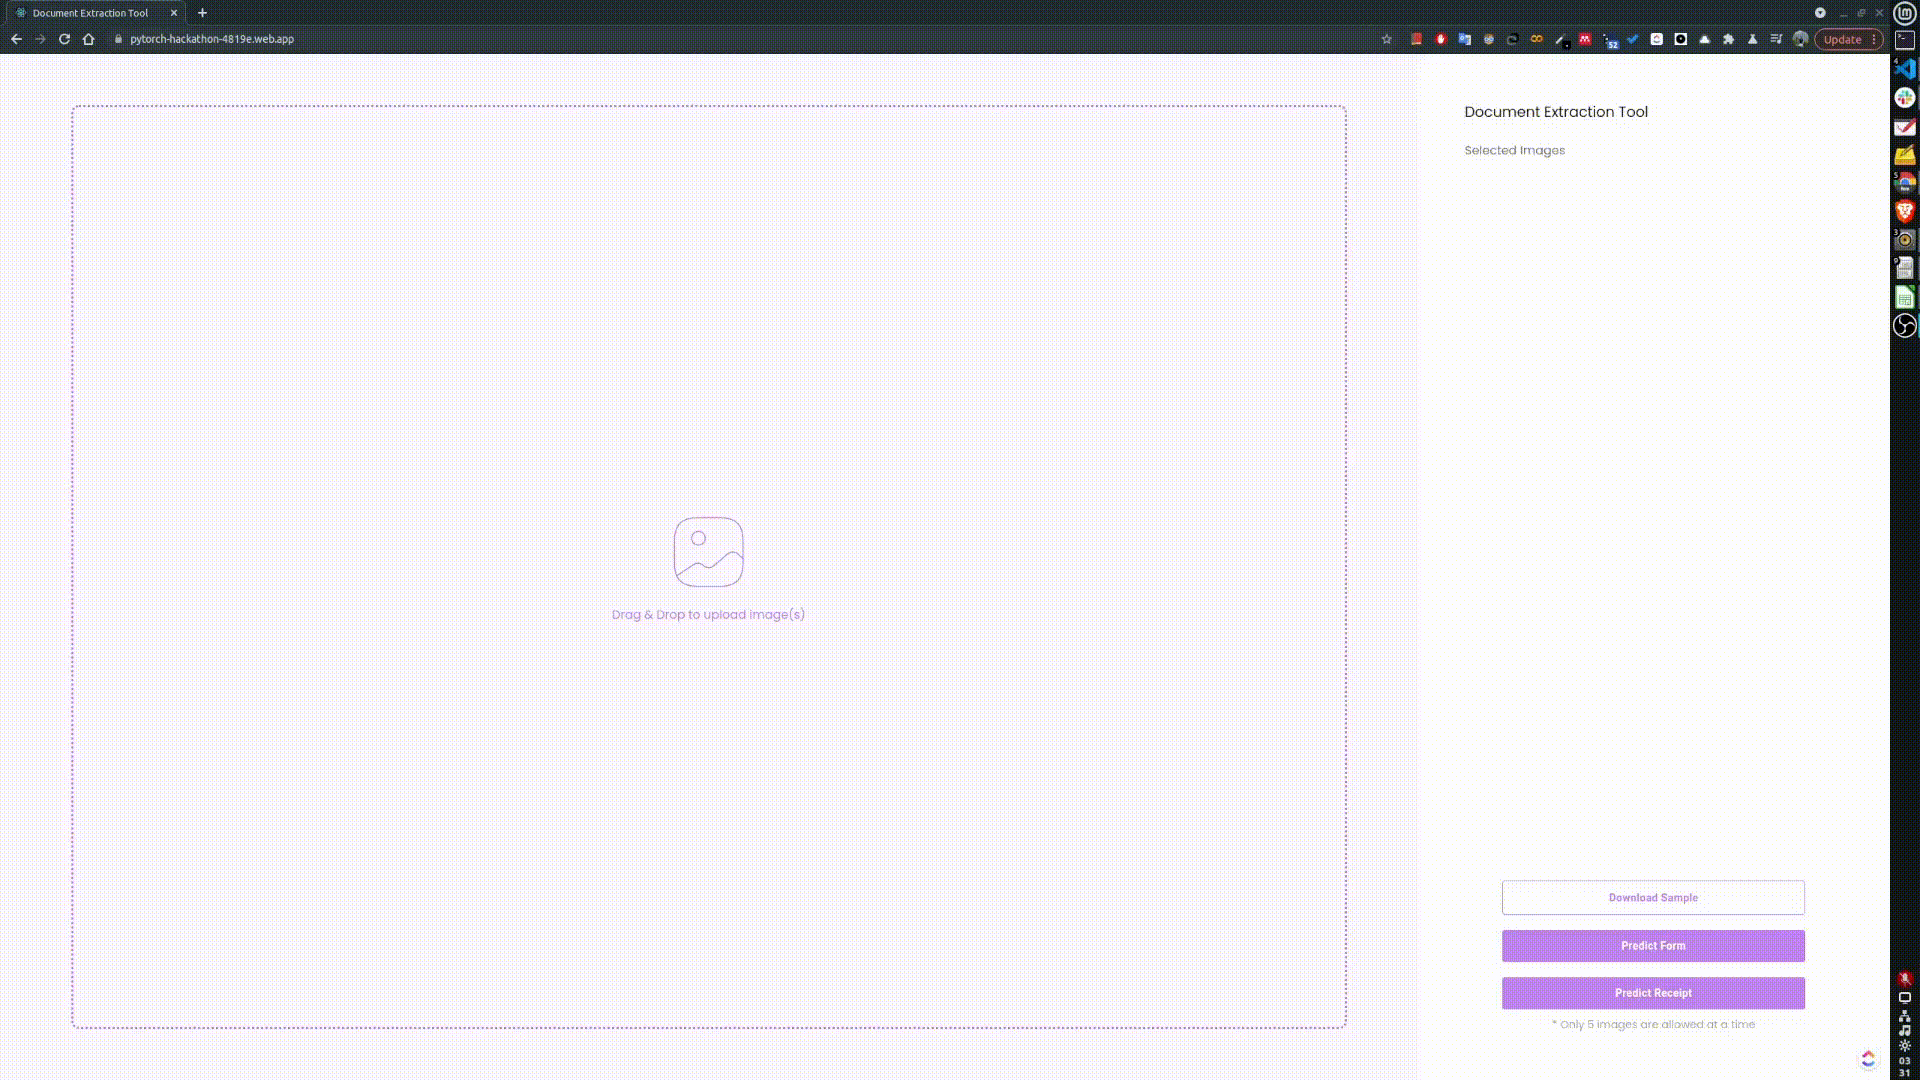This screenshot has height=1080, width=1920.
Task: Click the Update button in Chrome
Action: tap(1841, 39)
